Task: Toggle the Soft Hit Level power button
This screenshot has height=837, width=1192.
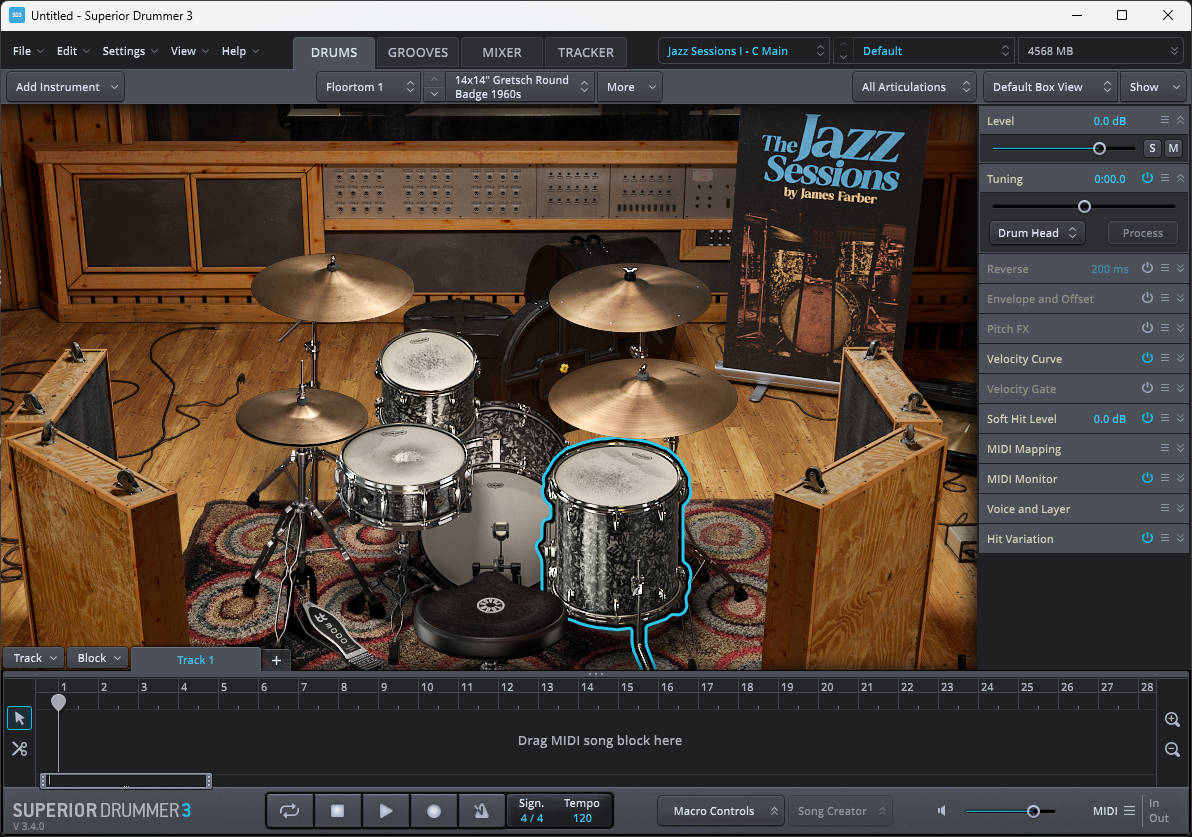Action: click(x=1147, y=418)
